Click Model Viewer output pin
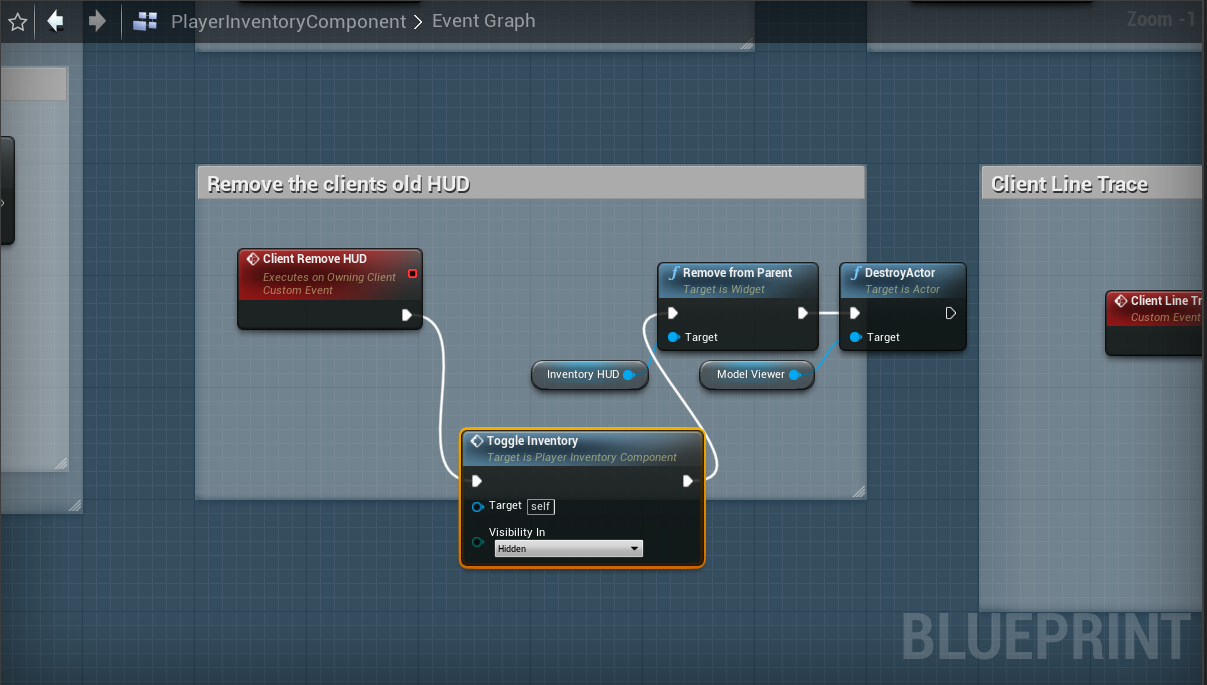The image size is (1207, 685). click(x=795, y=375)
